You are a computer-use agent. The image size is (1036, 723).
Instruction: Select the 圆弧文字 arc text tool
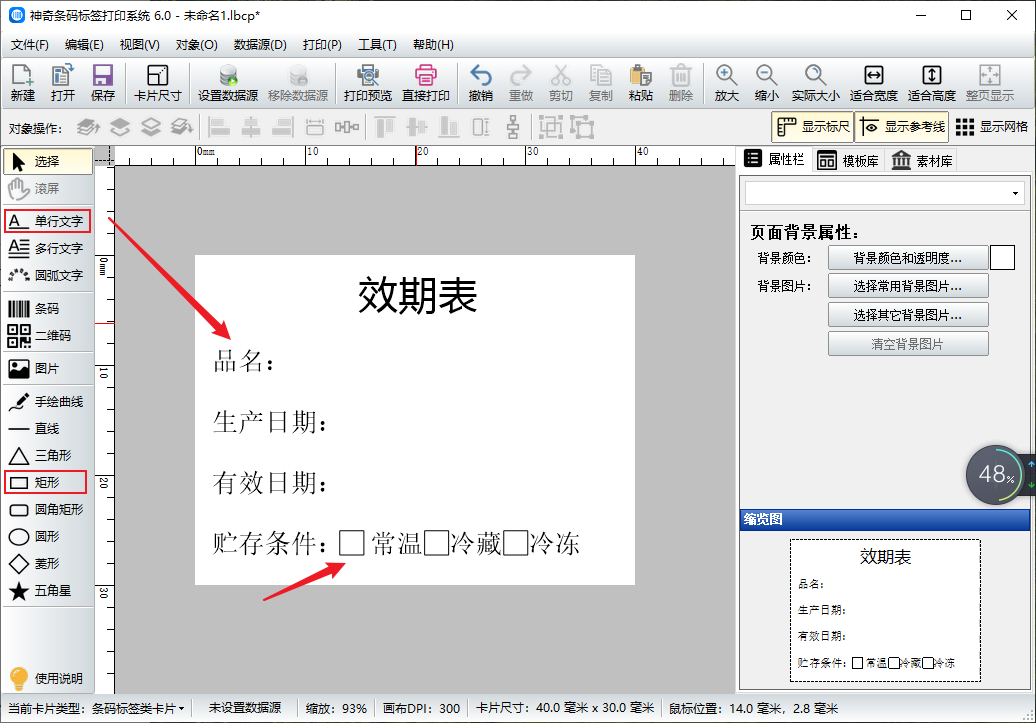tap(47, 275)
